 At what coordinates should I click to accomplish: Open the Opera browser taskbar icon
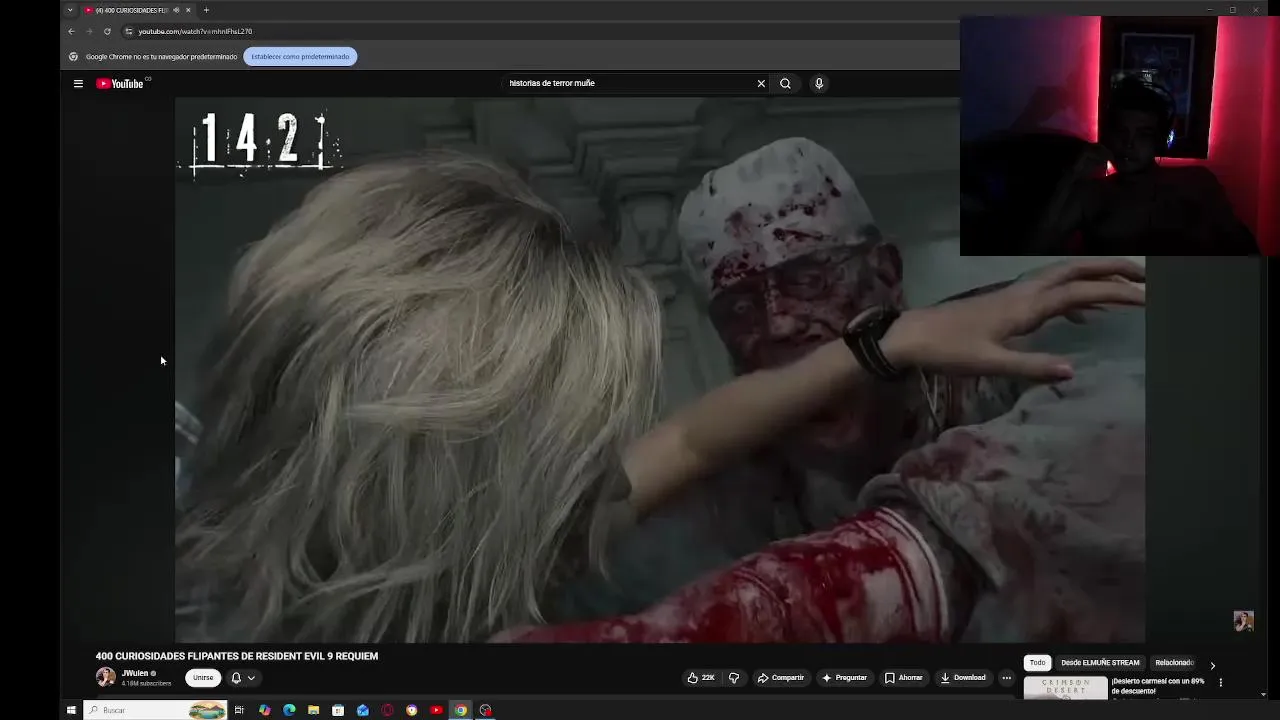[x=387, y=710]
